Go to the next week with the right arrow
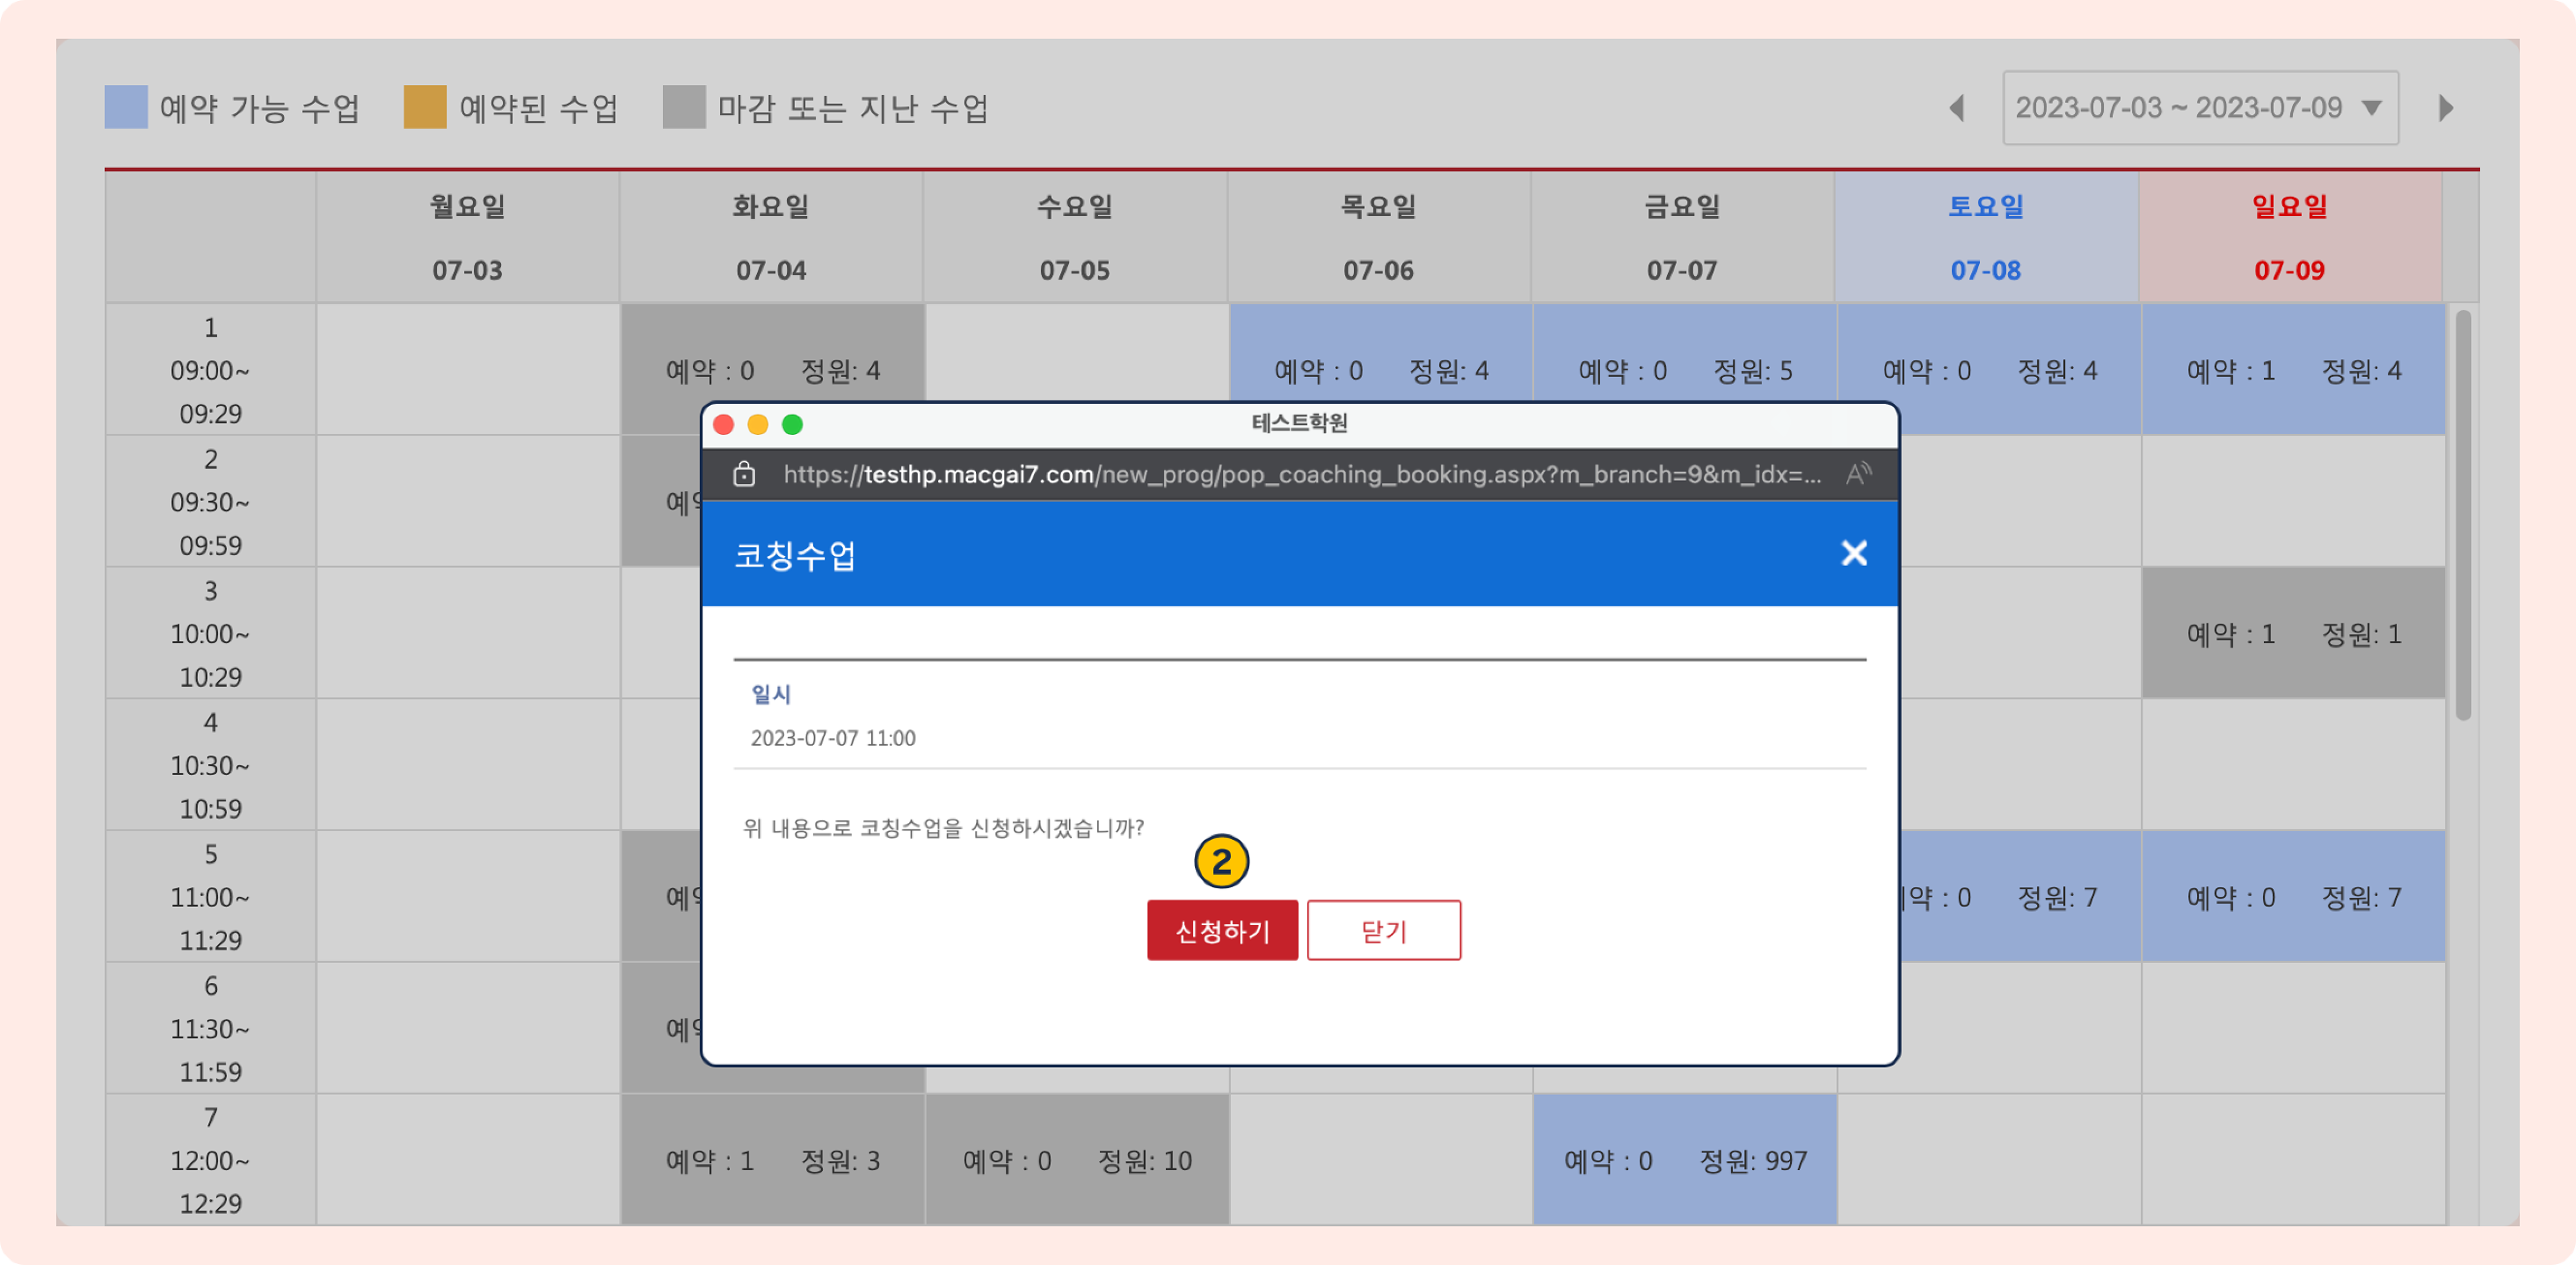2576x1265 pixels. 2445,108
